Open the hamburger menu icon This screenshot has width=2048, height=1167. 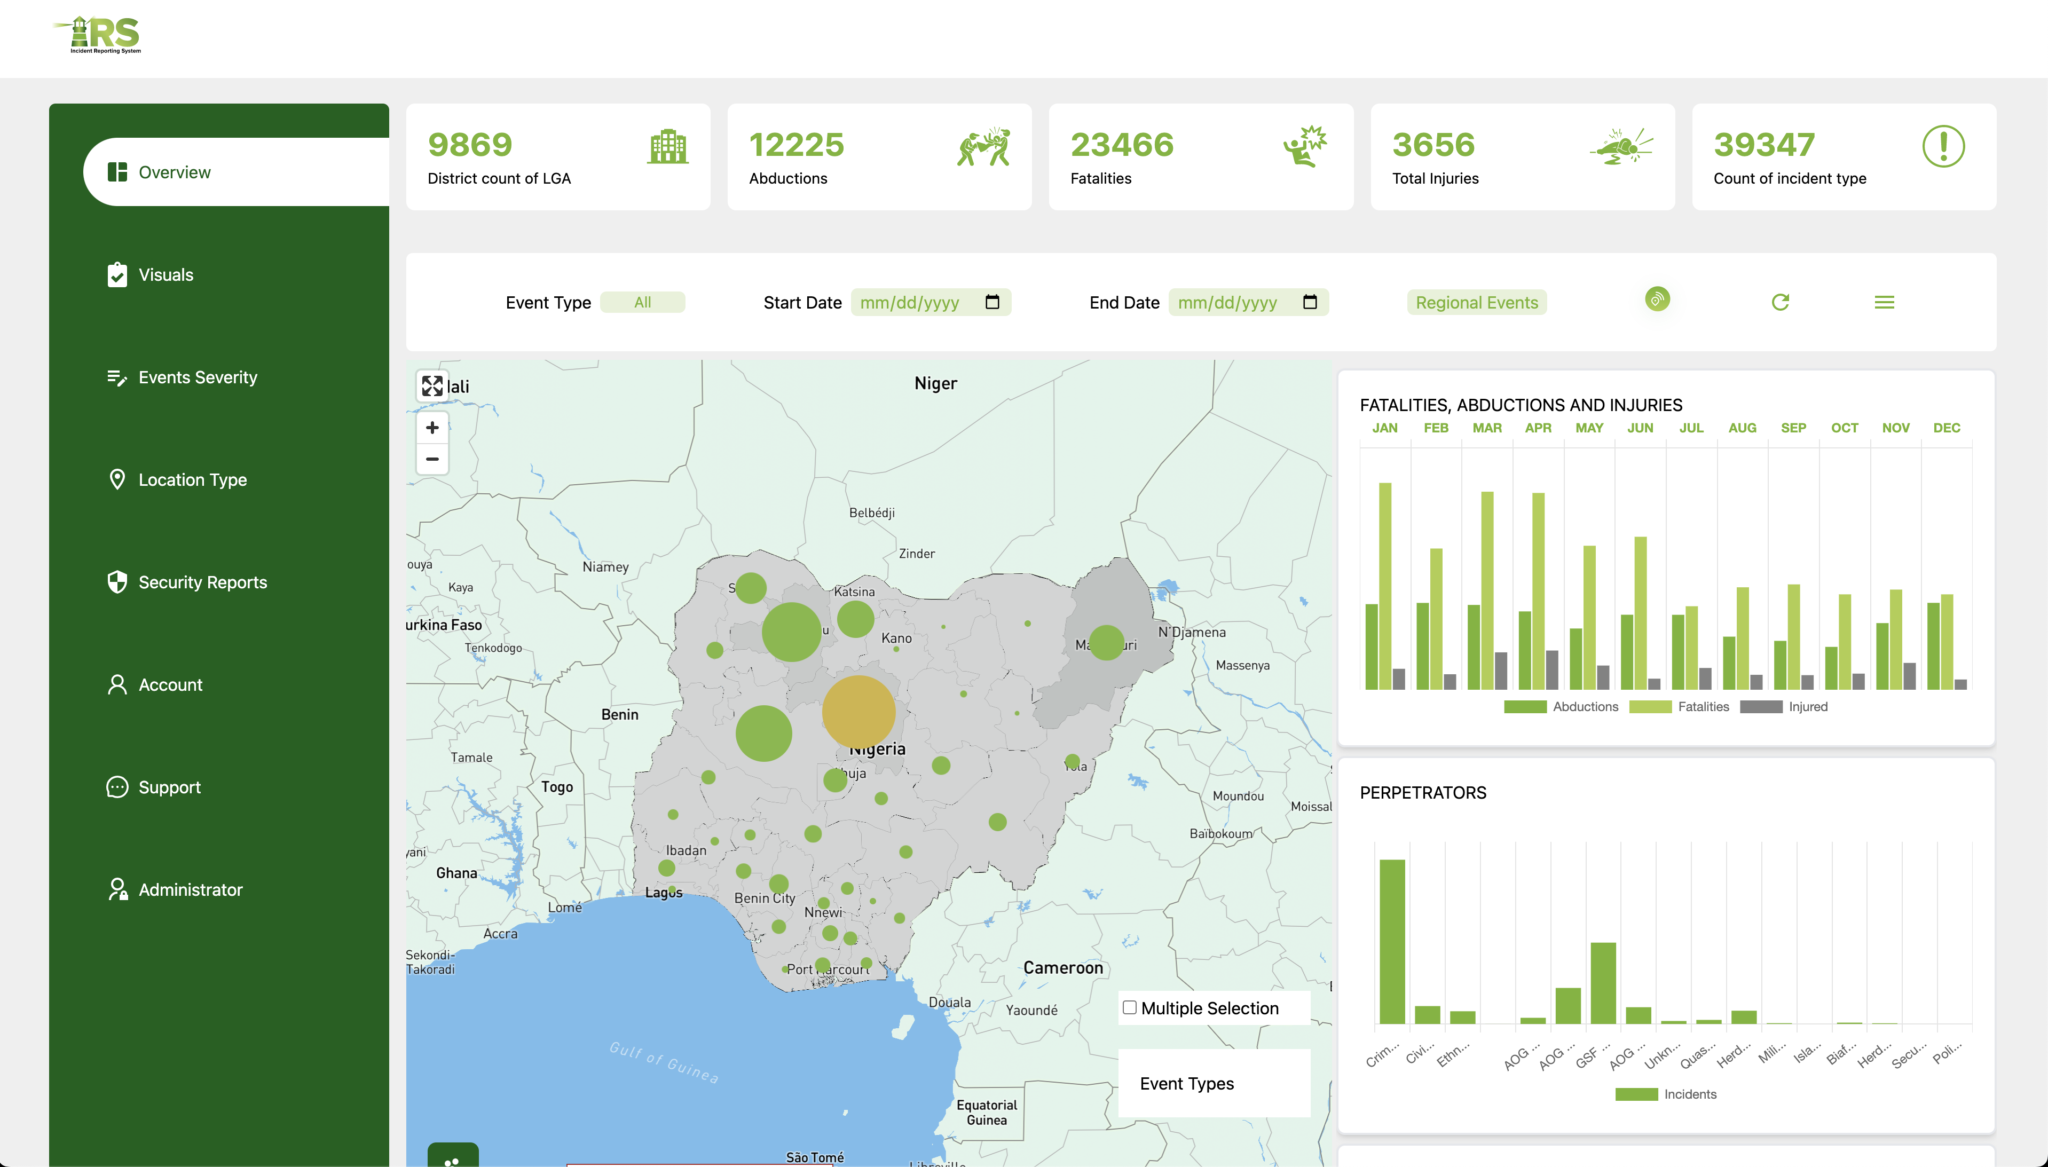(x=1884, y=302)
